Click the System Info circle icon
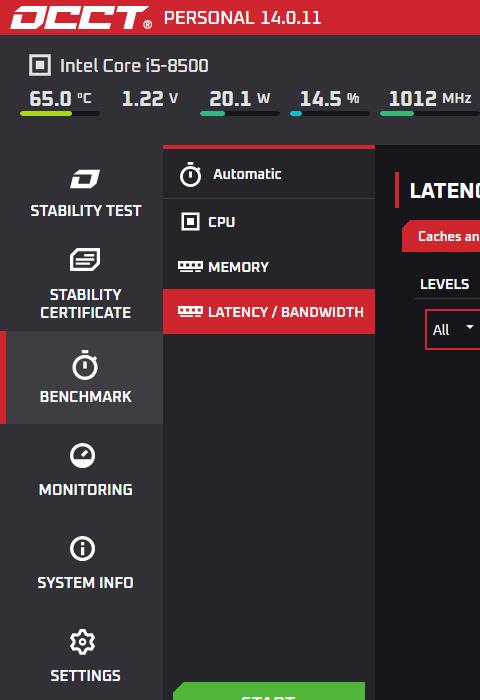480x700 pixels. tap(83, 548)
